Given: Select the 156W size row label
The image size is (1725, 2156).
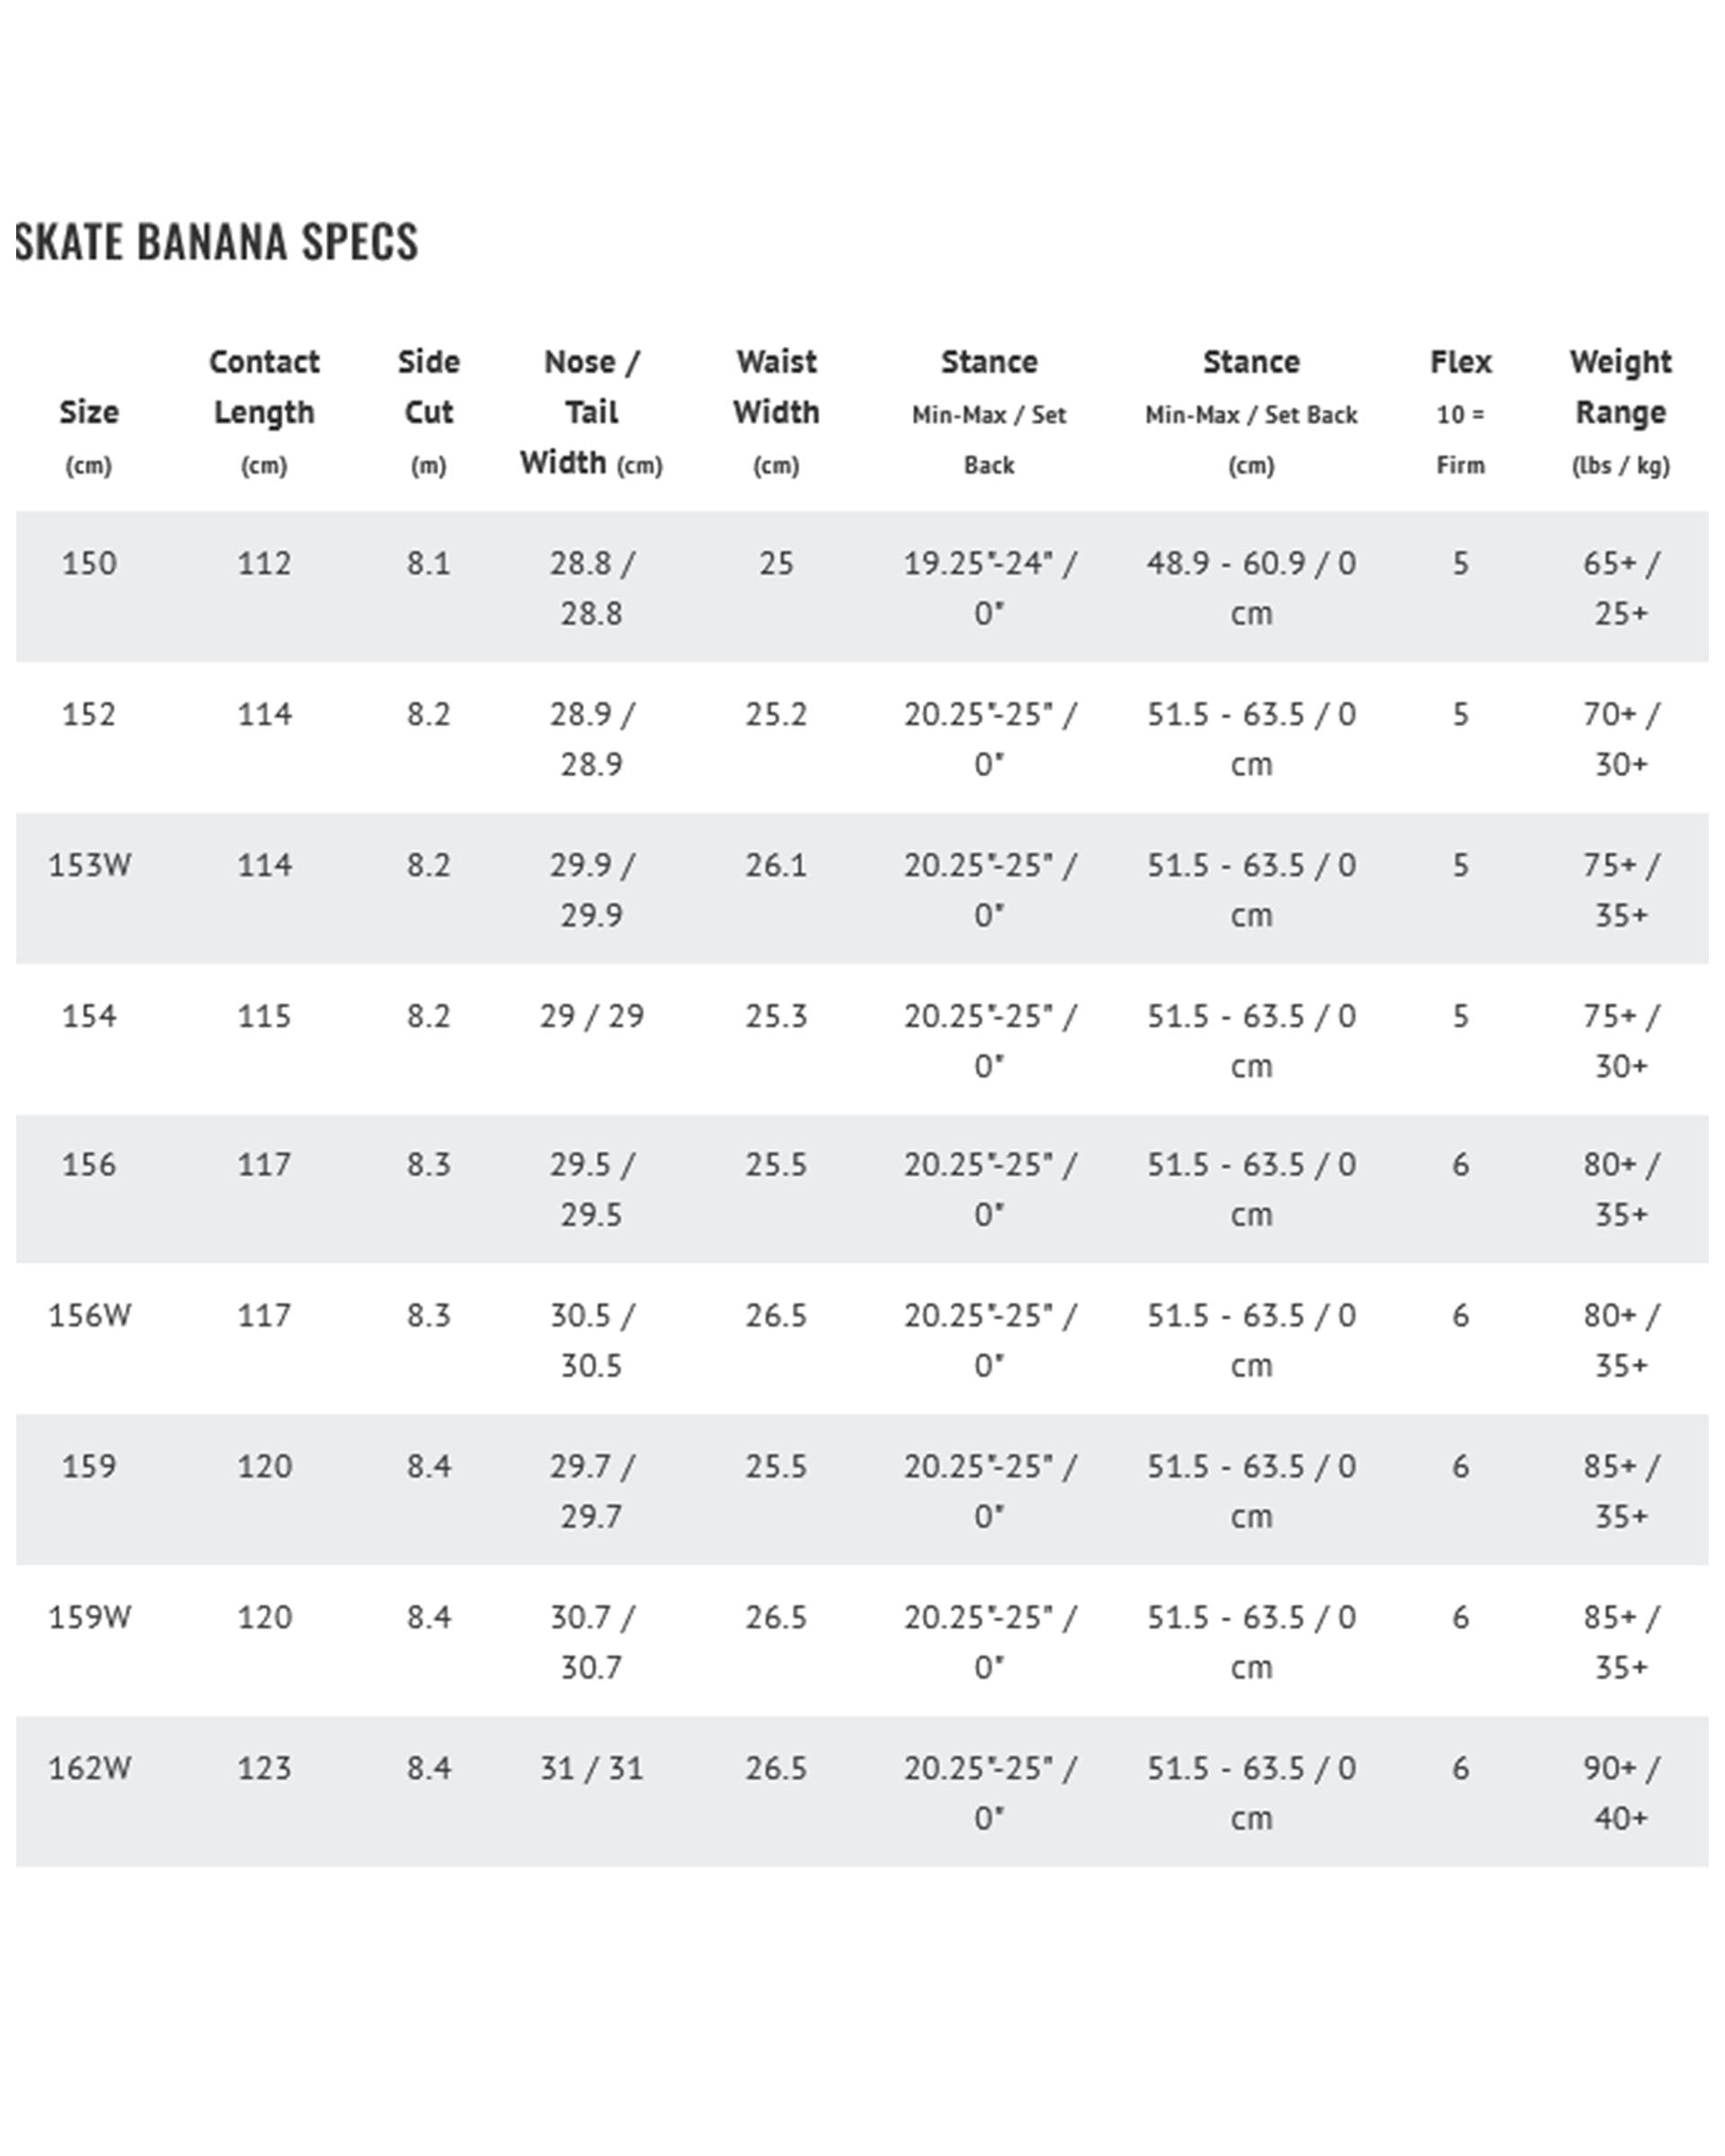Looking at the screenshot, I should coord(89,1315).
